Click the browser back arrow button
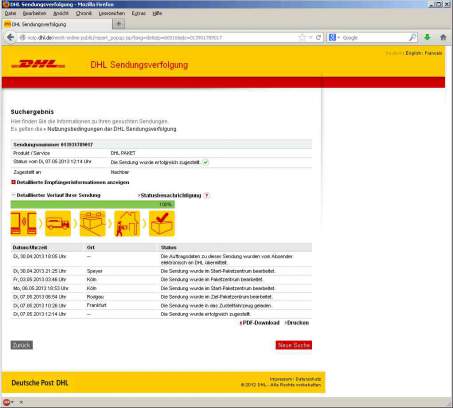 click(10, 37)
